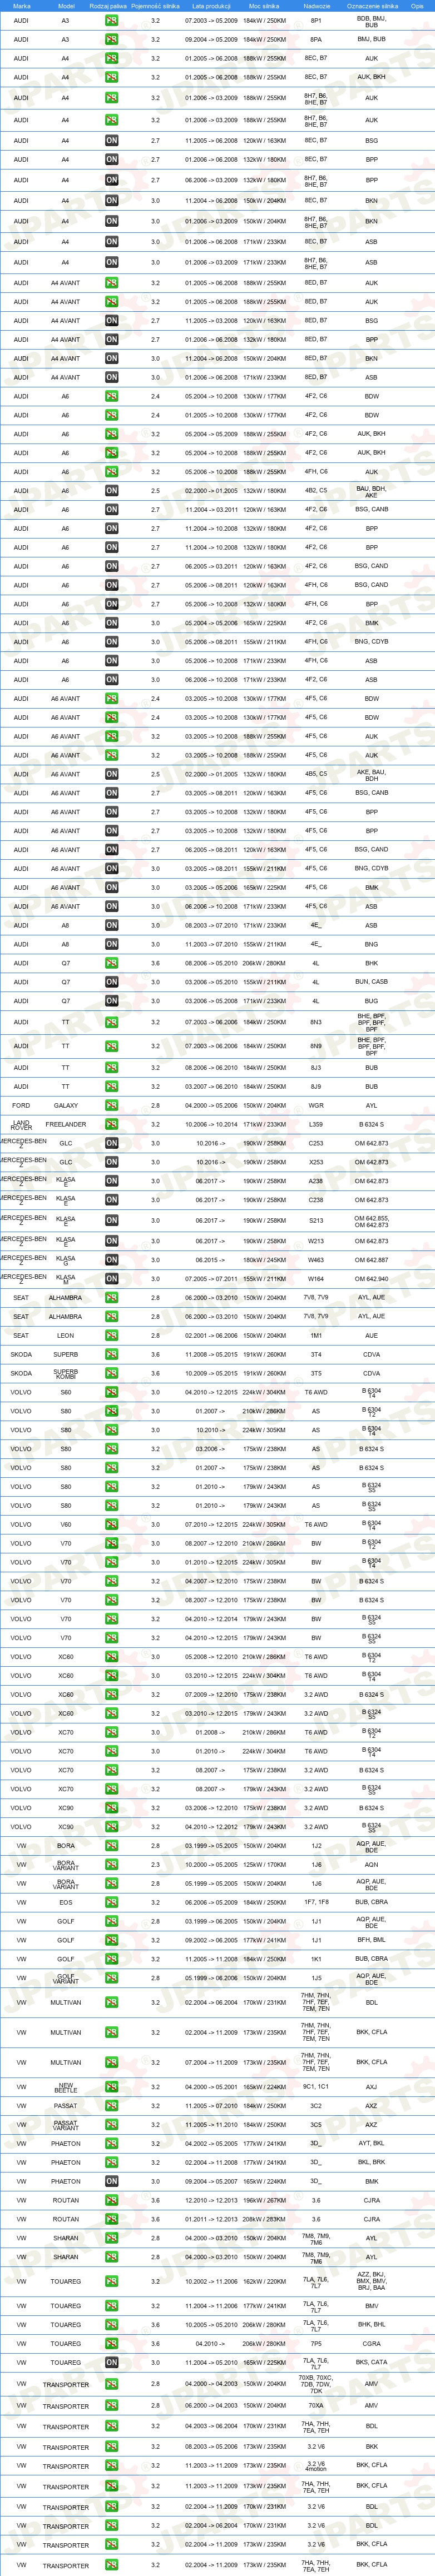The image size is (435, 2576).
Task: Click diesel ON icon in Audi A6 Avant 4B5 row
Action: [111, 774]
